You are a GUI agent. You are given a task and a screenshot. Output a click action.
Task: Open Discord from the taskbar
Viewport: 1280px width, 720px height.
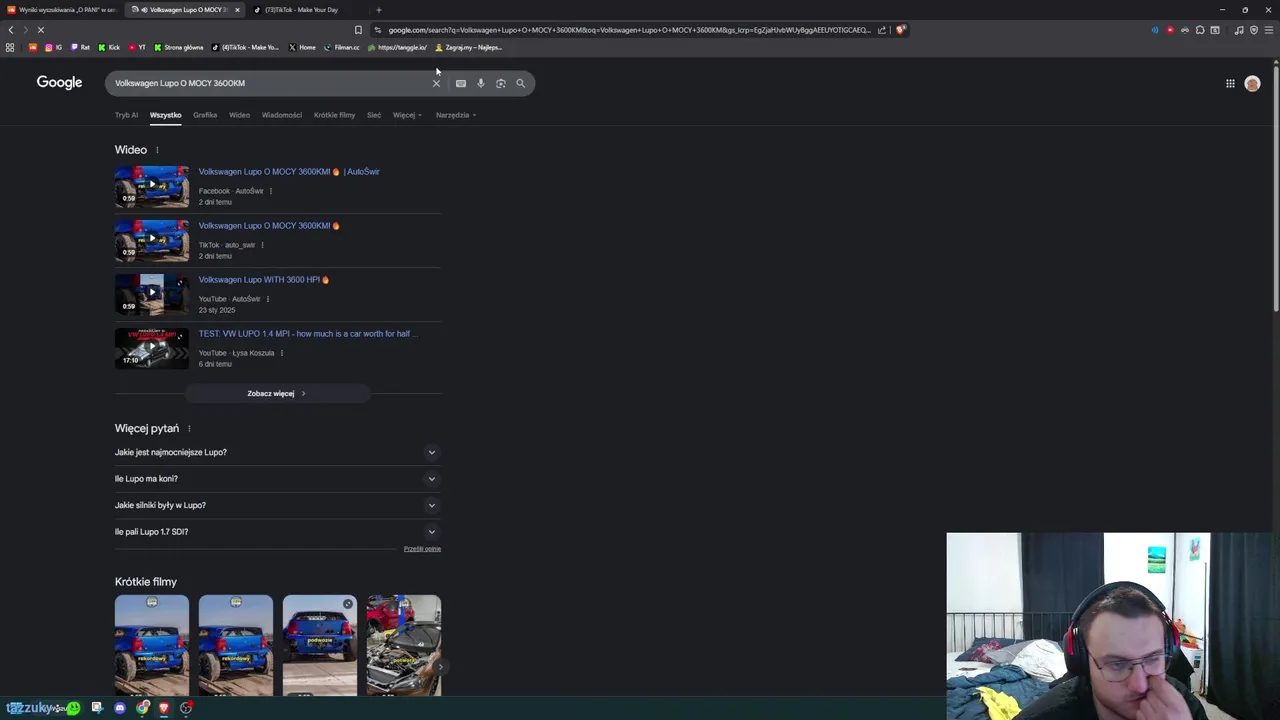pos(120,708)
